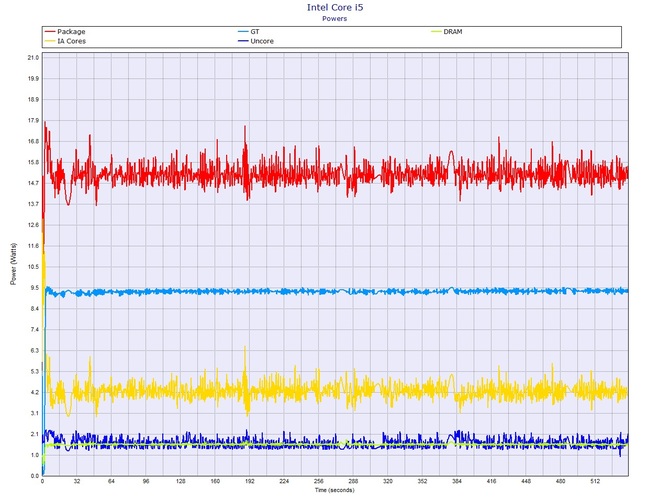Screen dimensions: 670x502
Task: Click the 19.9 y-axis value
Action: (33, 79)
